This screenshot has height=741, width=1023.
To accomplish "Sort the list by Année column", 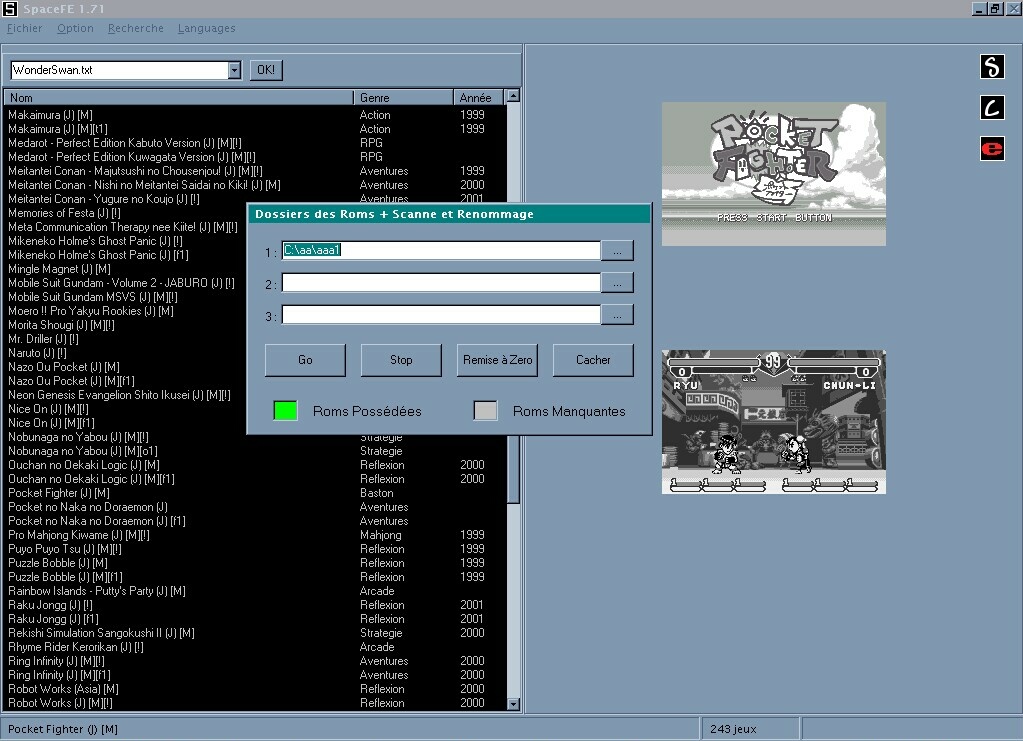I will point(478,97).
